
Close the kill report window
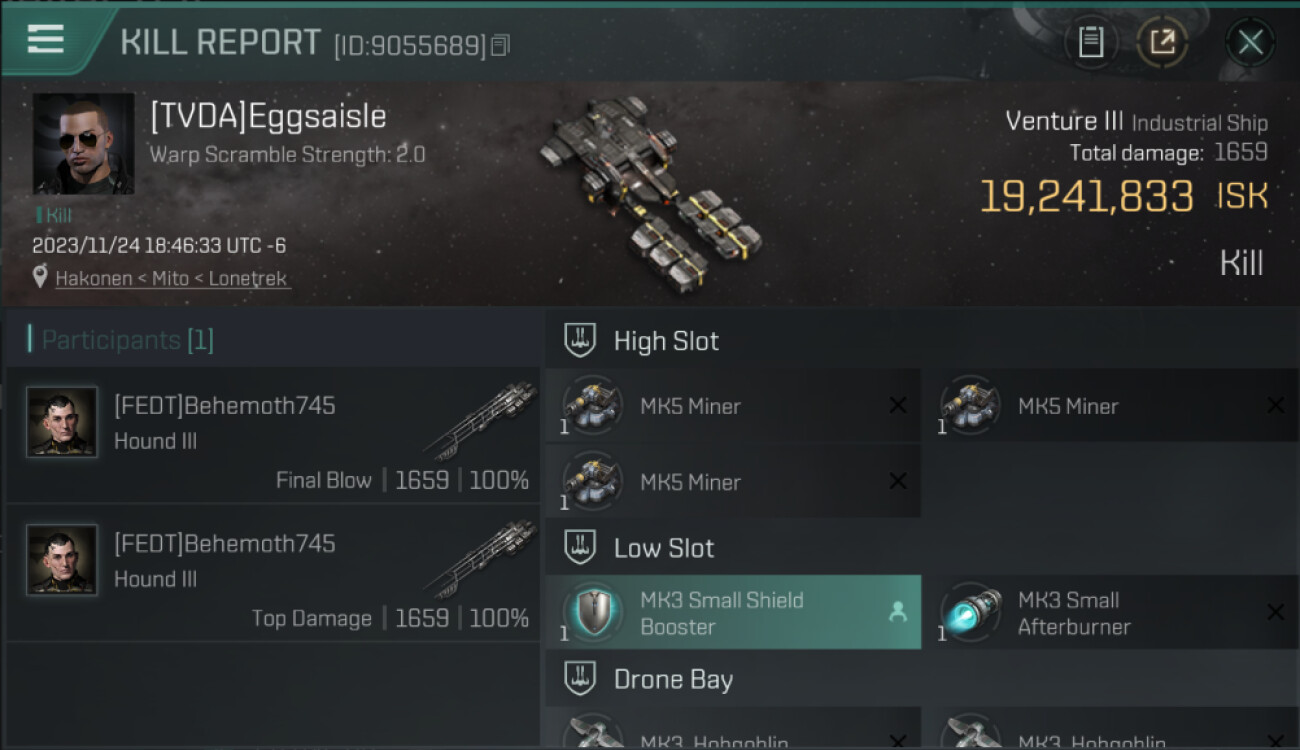pos(1250,42)
